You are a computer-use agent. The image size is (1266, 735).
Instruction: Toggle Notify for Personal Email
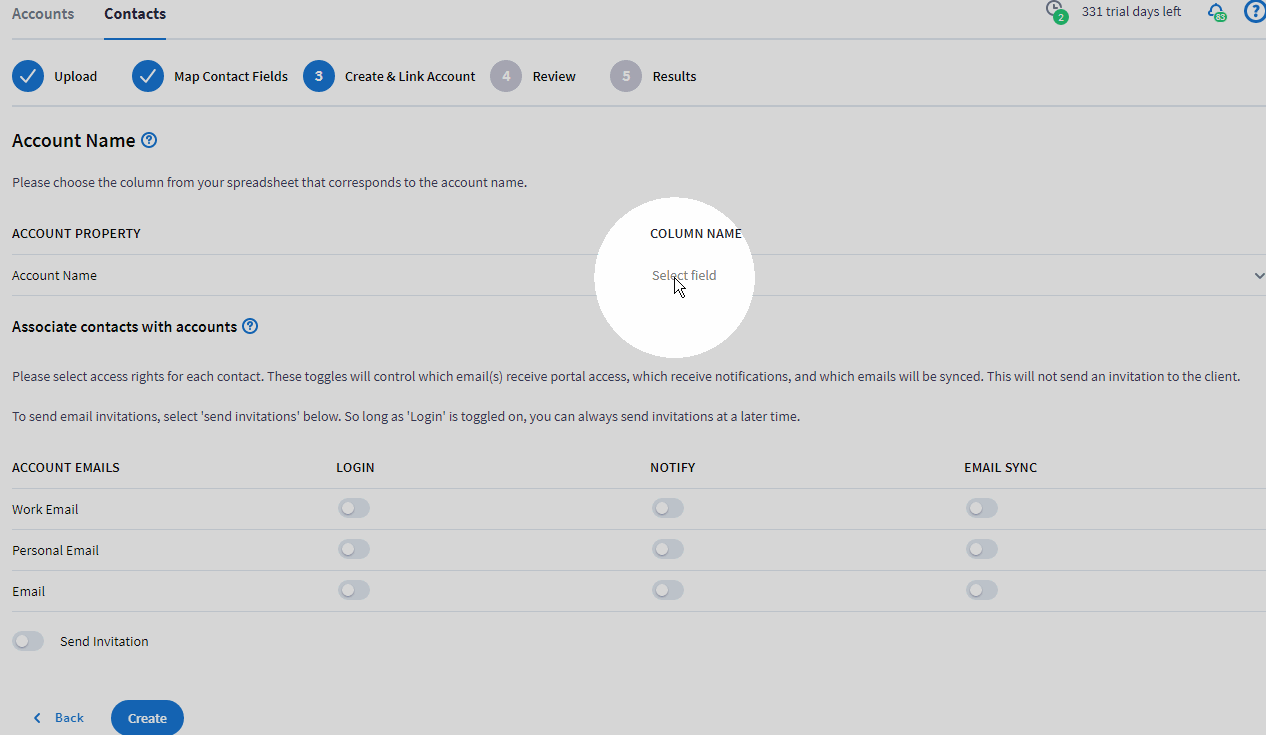point(668,549)
